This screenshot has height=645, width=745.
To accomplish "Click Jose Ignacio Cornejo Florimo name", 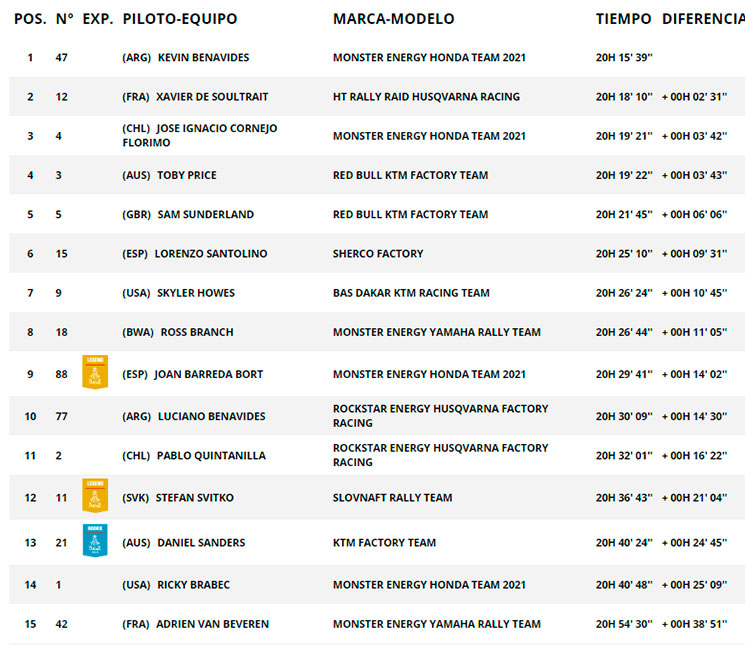I will pyautogui.click(x=200, y=135).
